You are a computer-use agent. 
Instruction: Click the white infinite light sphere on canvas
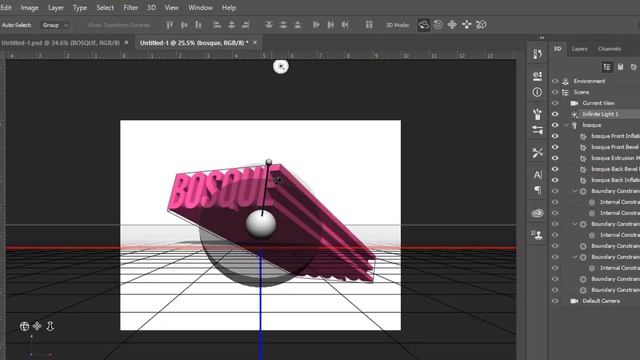pyautogui.click(x=261, y=224)
